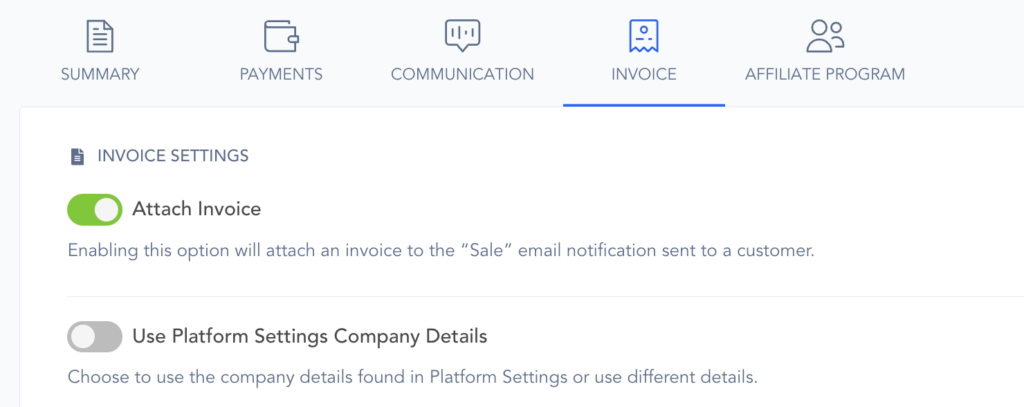Open the Payments tab label
Viewport: 1024px width, 407px height.
coord(281,74)
